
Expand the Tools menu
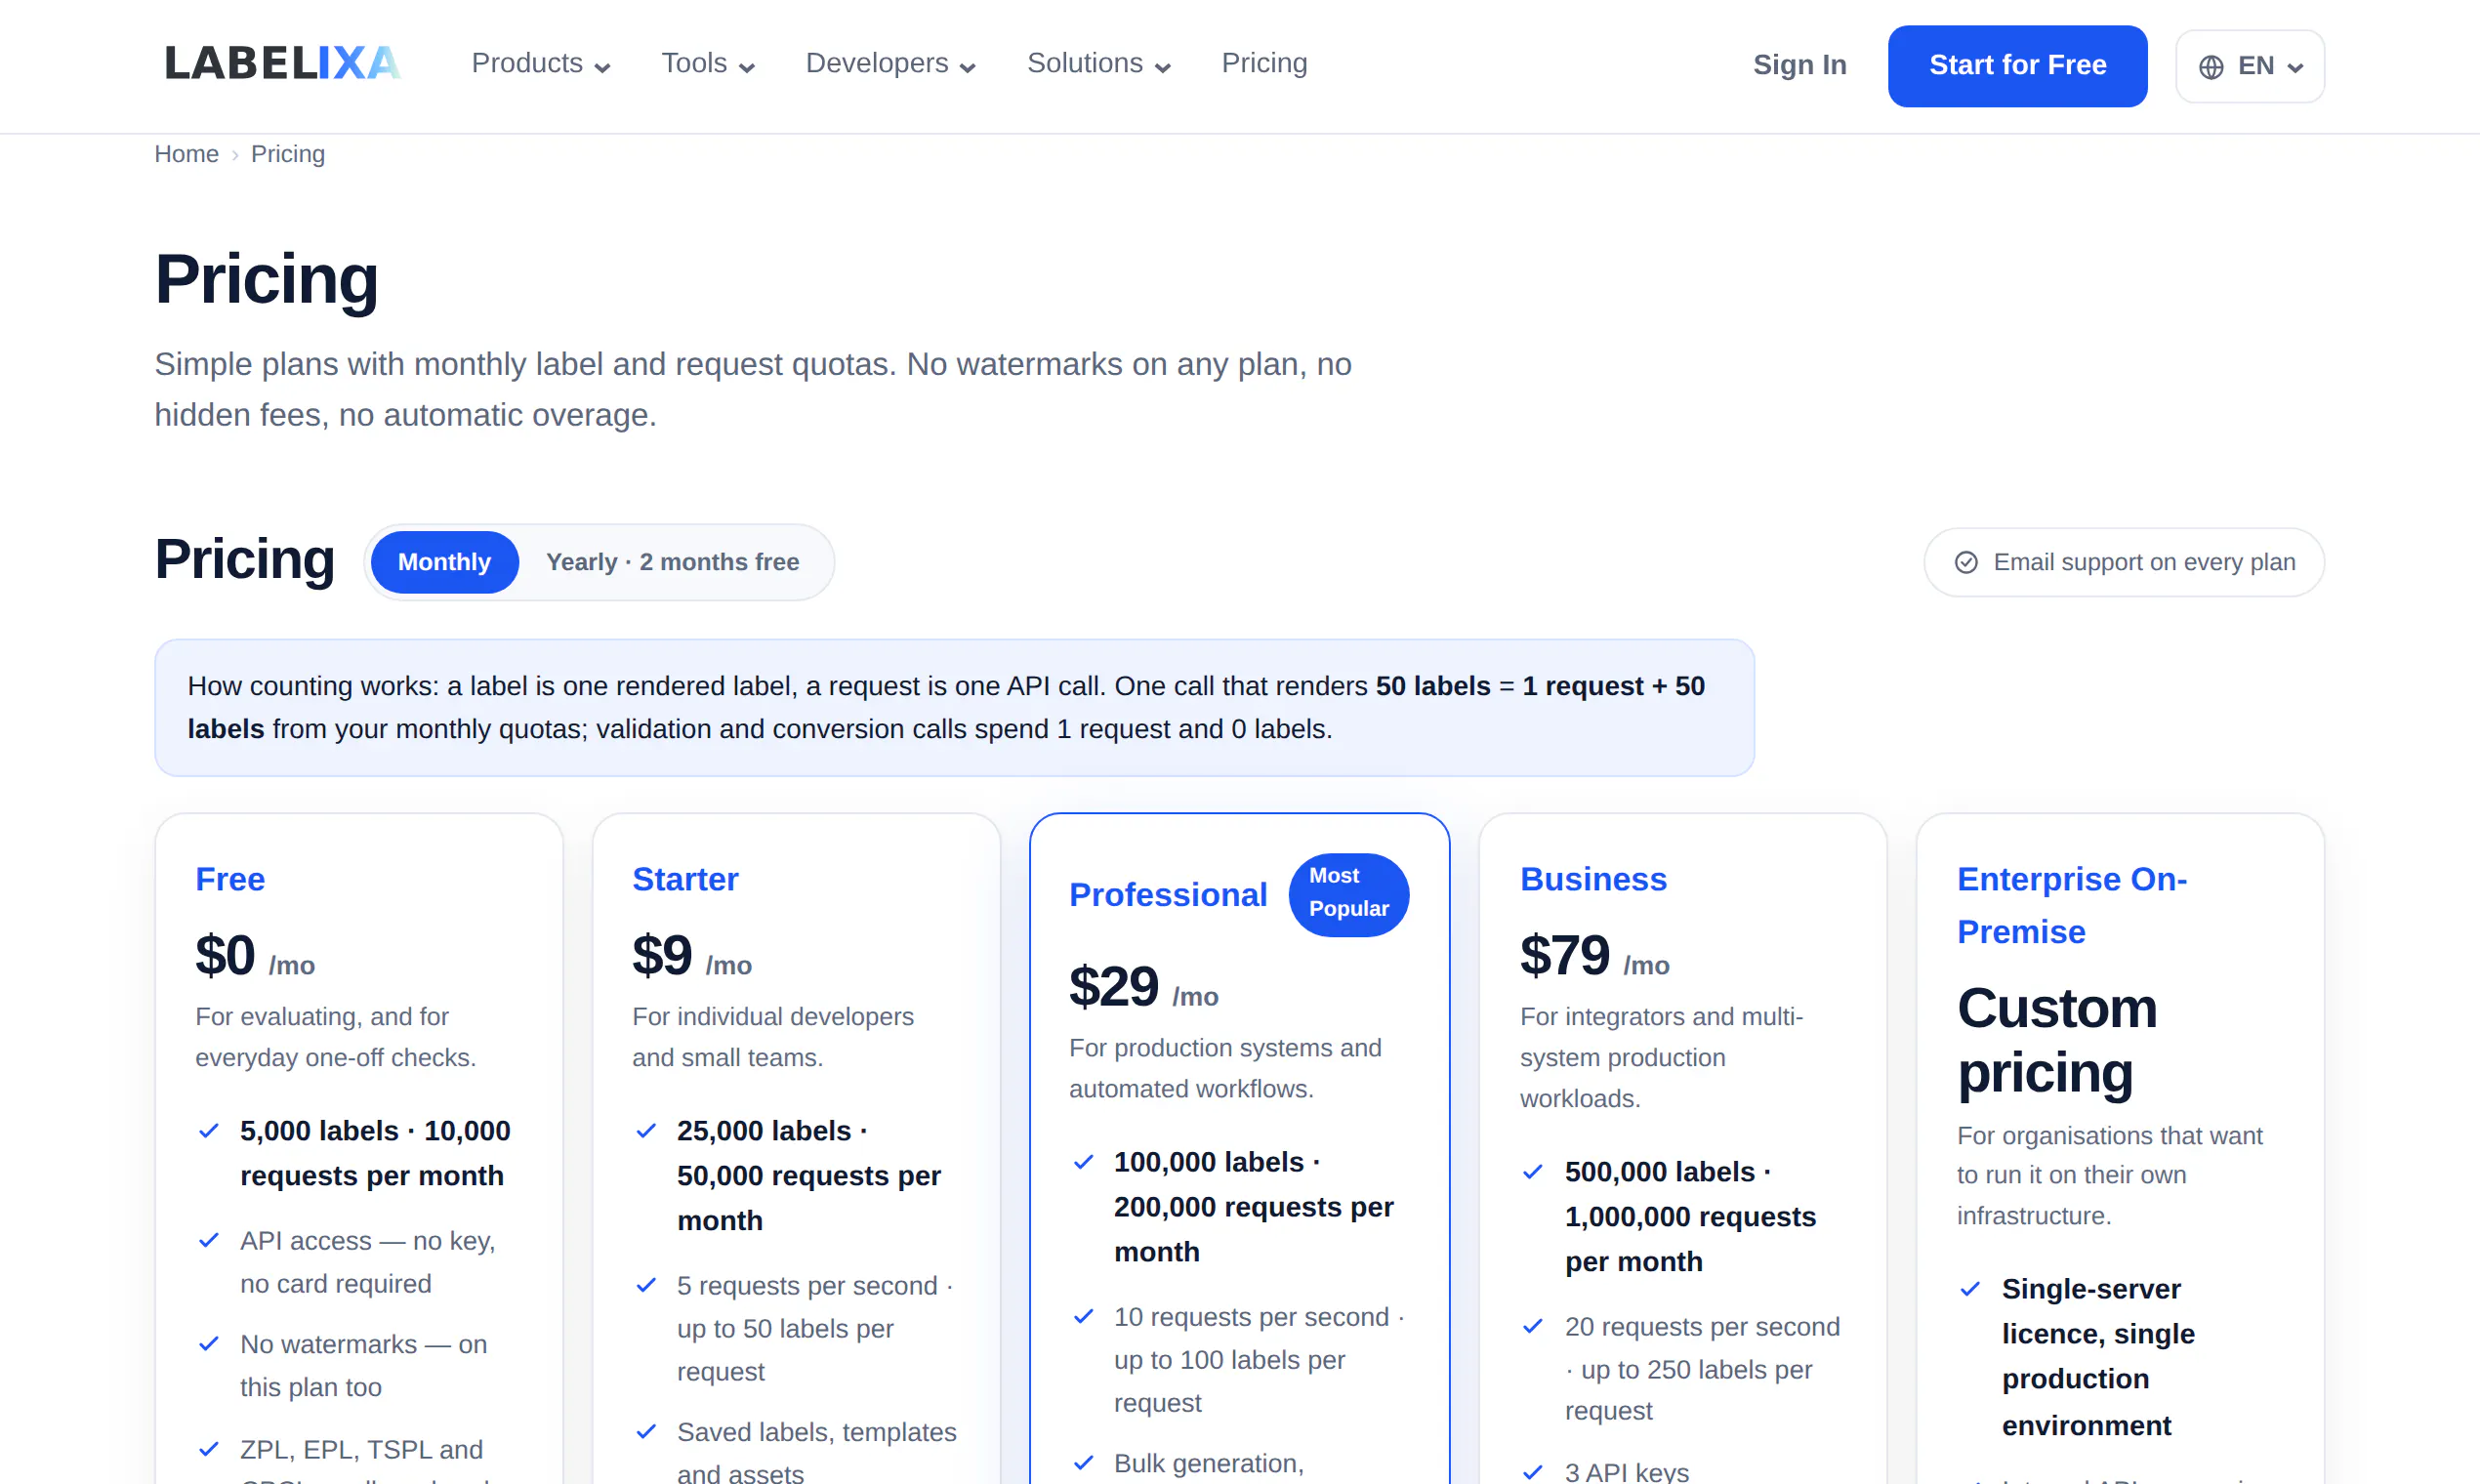[x=708, y=64]
